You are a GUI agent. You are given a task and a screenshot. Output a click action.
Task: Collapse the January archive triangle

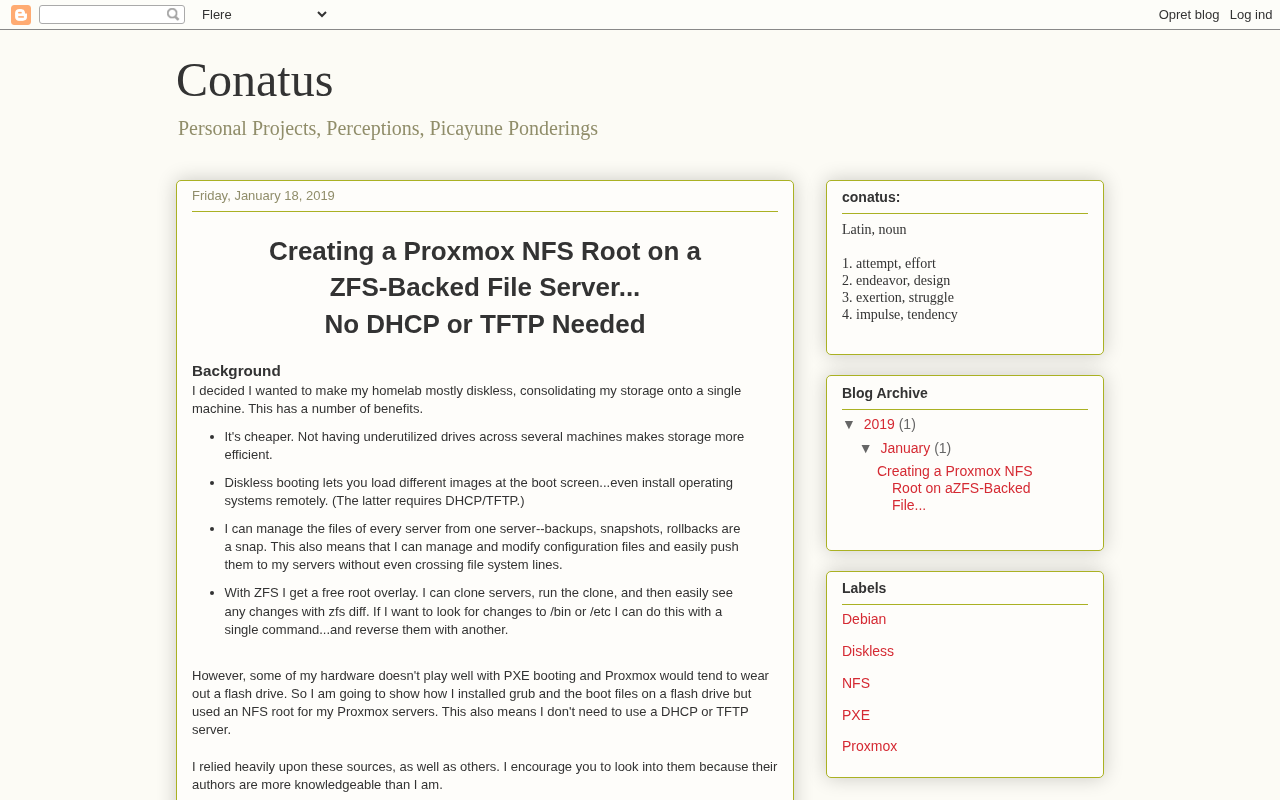point(866,448)
